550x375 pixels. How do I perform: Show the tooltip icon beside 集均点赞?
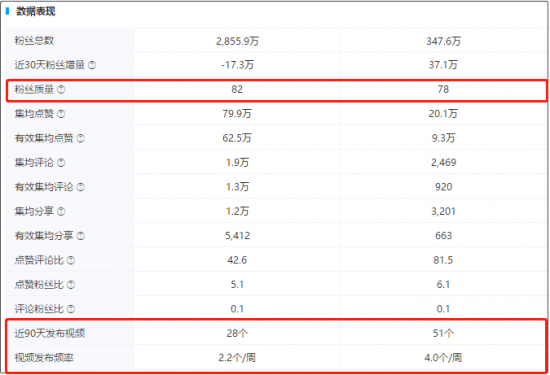[x=61, y=114]
